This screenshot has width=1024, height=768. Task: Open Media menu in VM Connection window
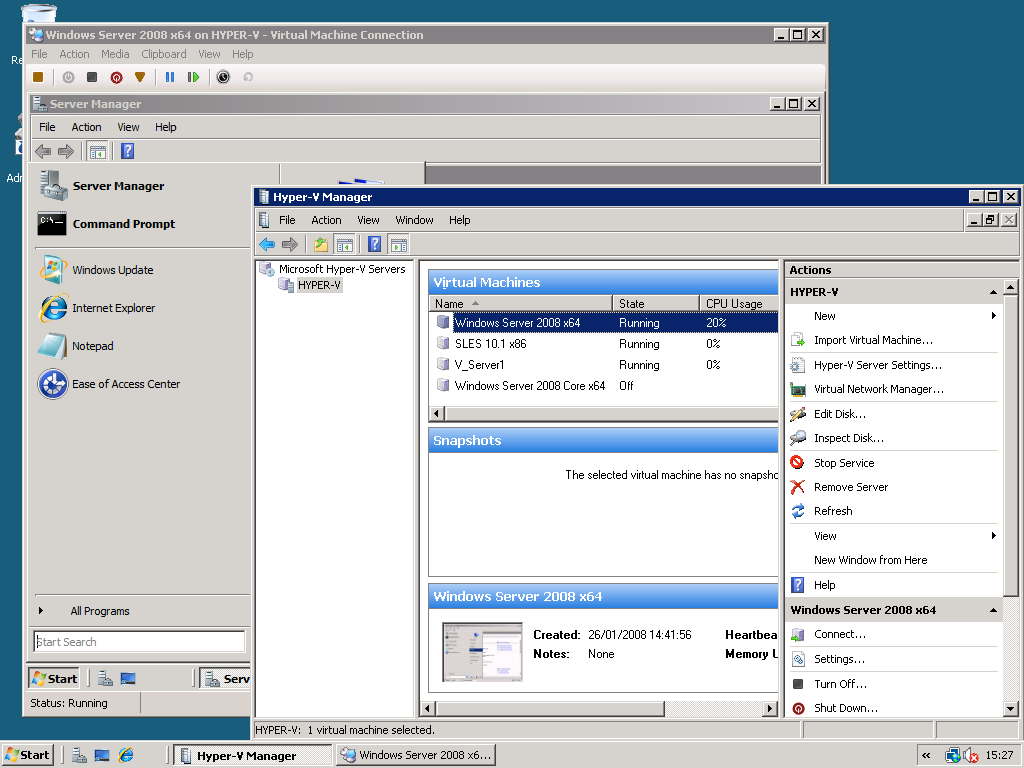click(x=115, y=54)
